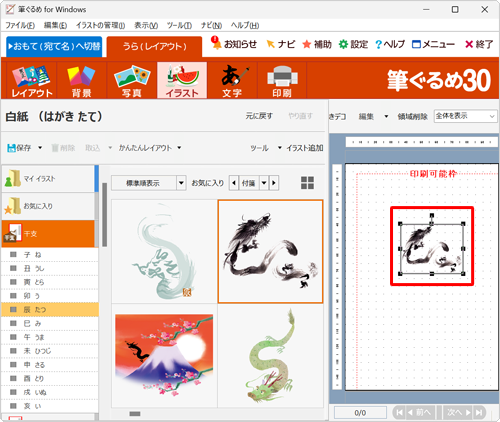500x422 pixels.
Task: Open the イラストの管理 menu
Action: coord(100,25)
